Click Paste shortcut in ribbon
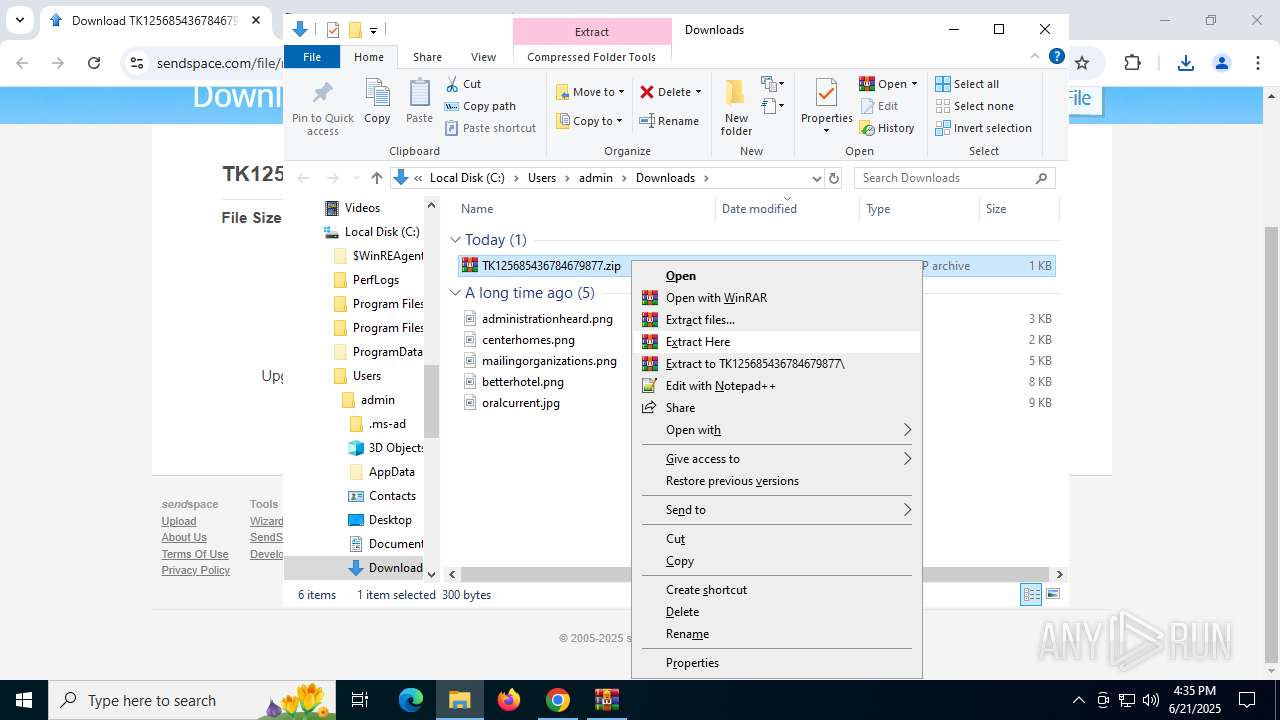Image resolution: width=1280 pixels, height=720 pixels. pos(490,128)
